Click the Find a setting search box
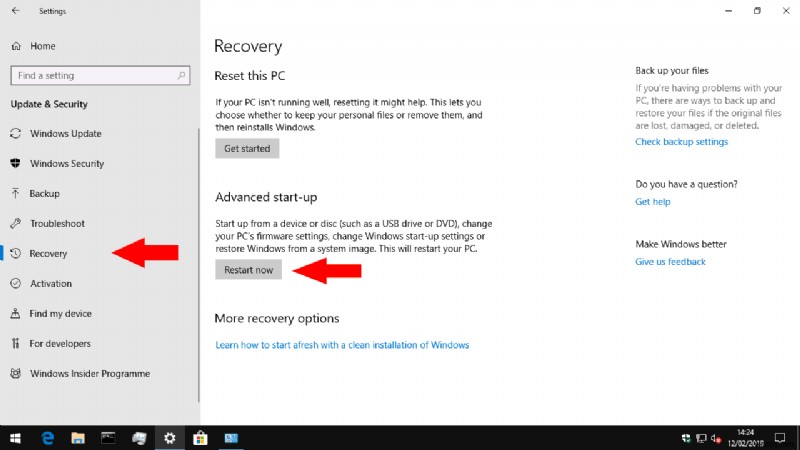The height and width of the screenshot is (450, 800). coord(100,76)
